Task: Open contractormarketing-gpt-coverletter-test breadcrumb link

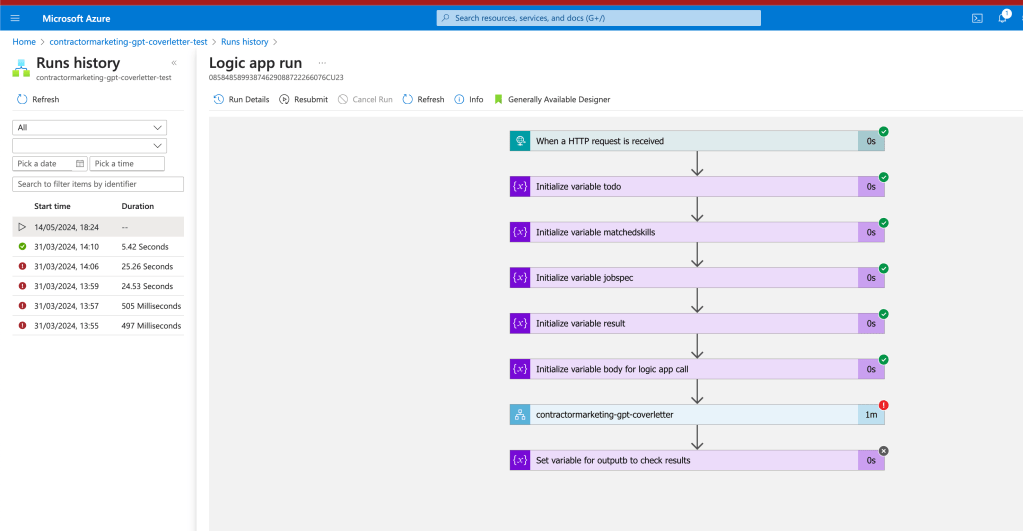Action: 129,42
